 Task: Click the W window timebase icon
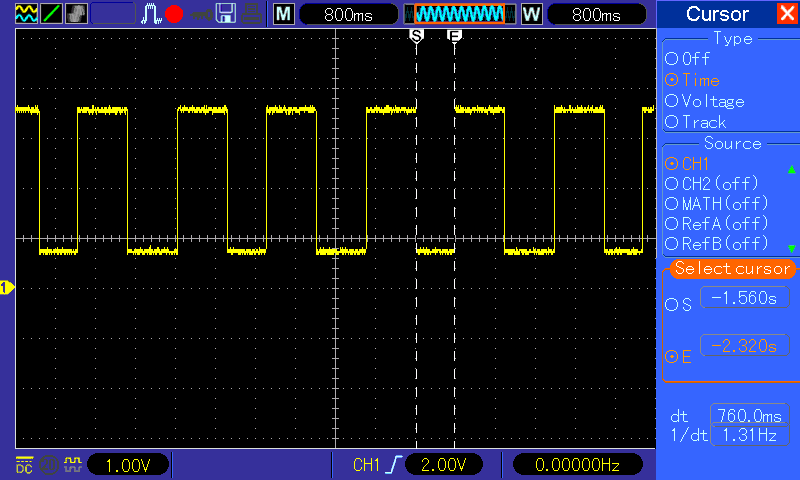coord(531,14)
